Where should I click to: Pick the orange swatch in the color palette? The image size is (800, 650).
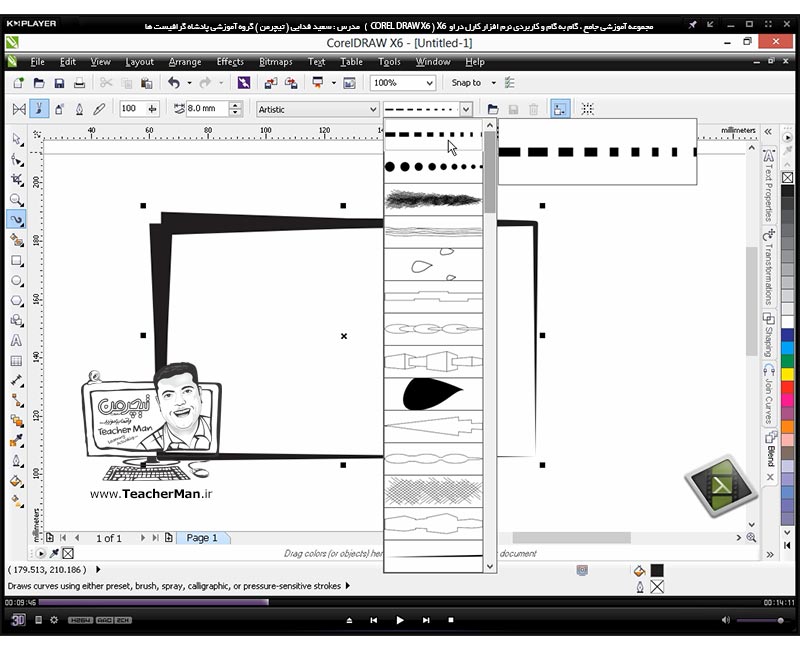coord(788,426)
